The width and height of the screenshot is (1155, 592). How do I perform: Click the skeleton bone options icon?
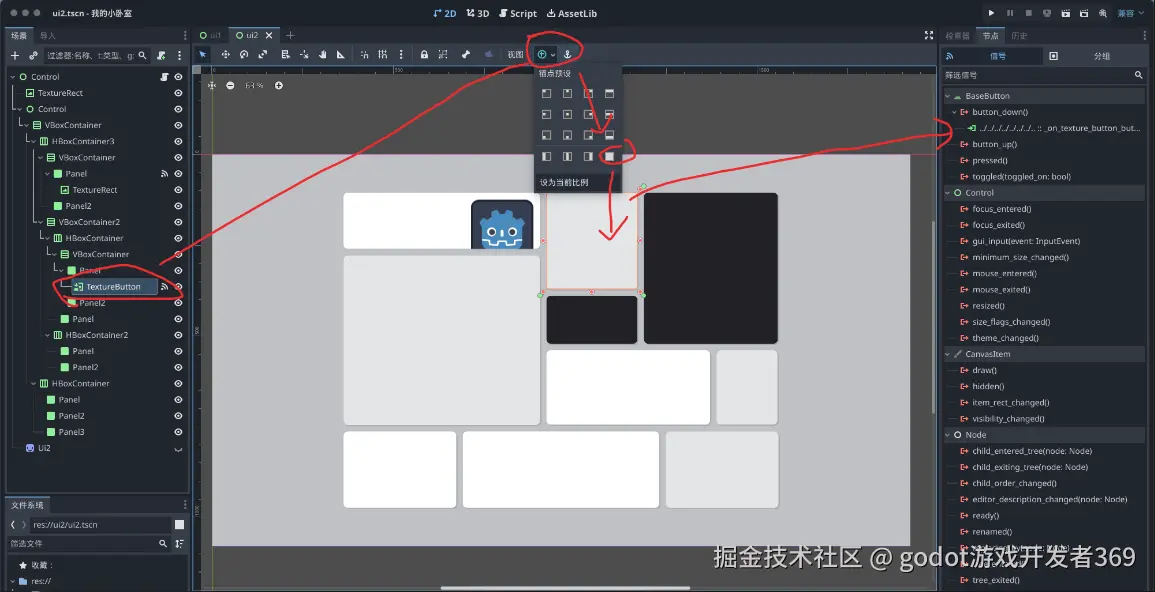coord(466,54)
